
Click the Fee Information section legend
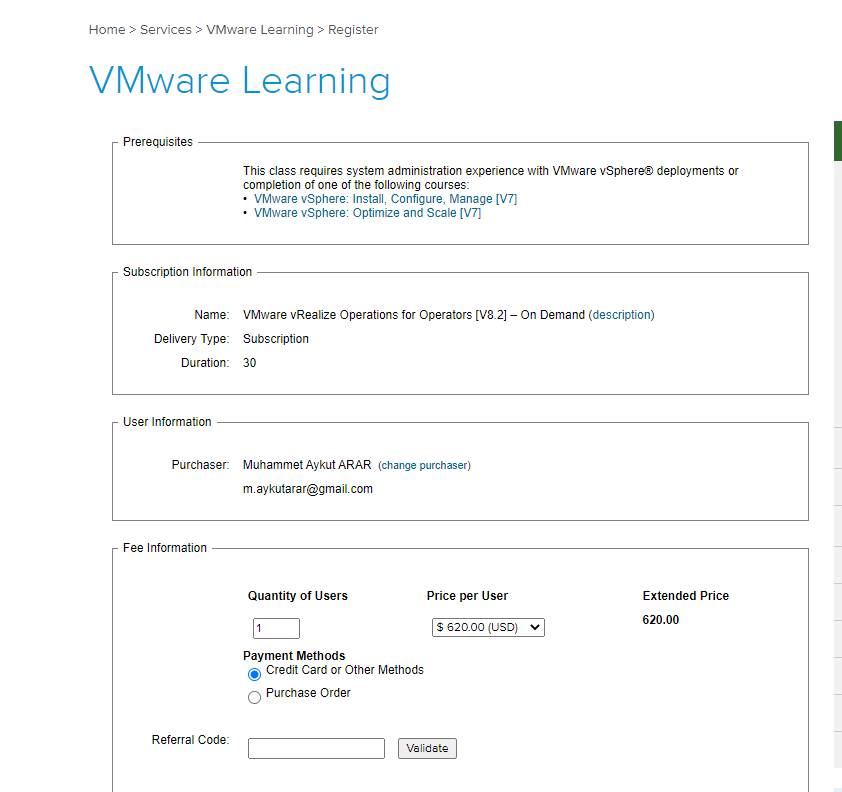pyautogui.click(x=164, y=548)
